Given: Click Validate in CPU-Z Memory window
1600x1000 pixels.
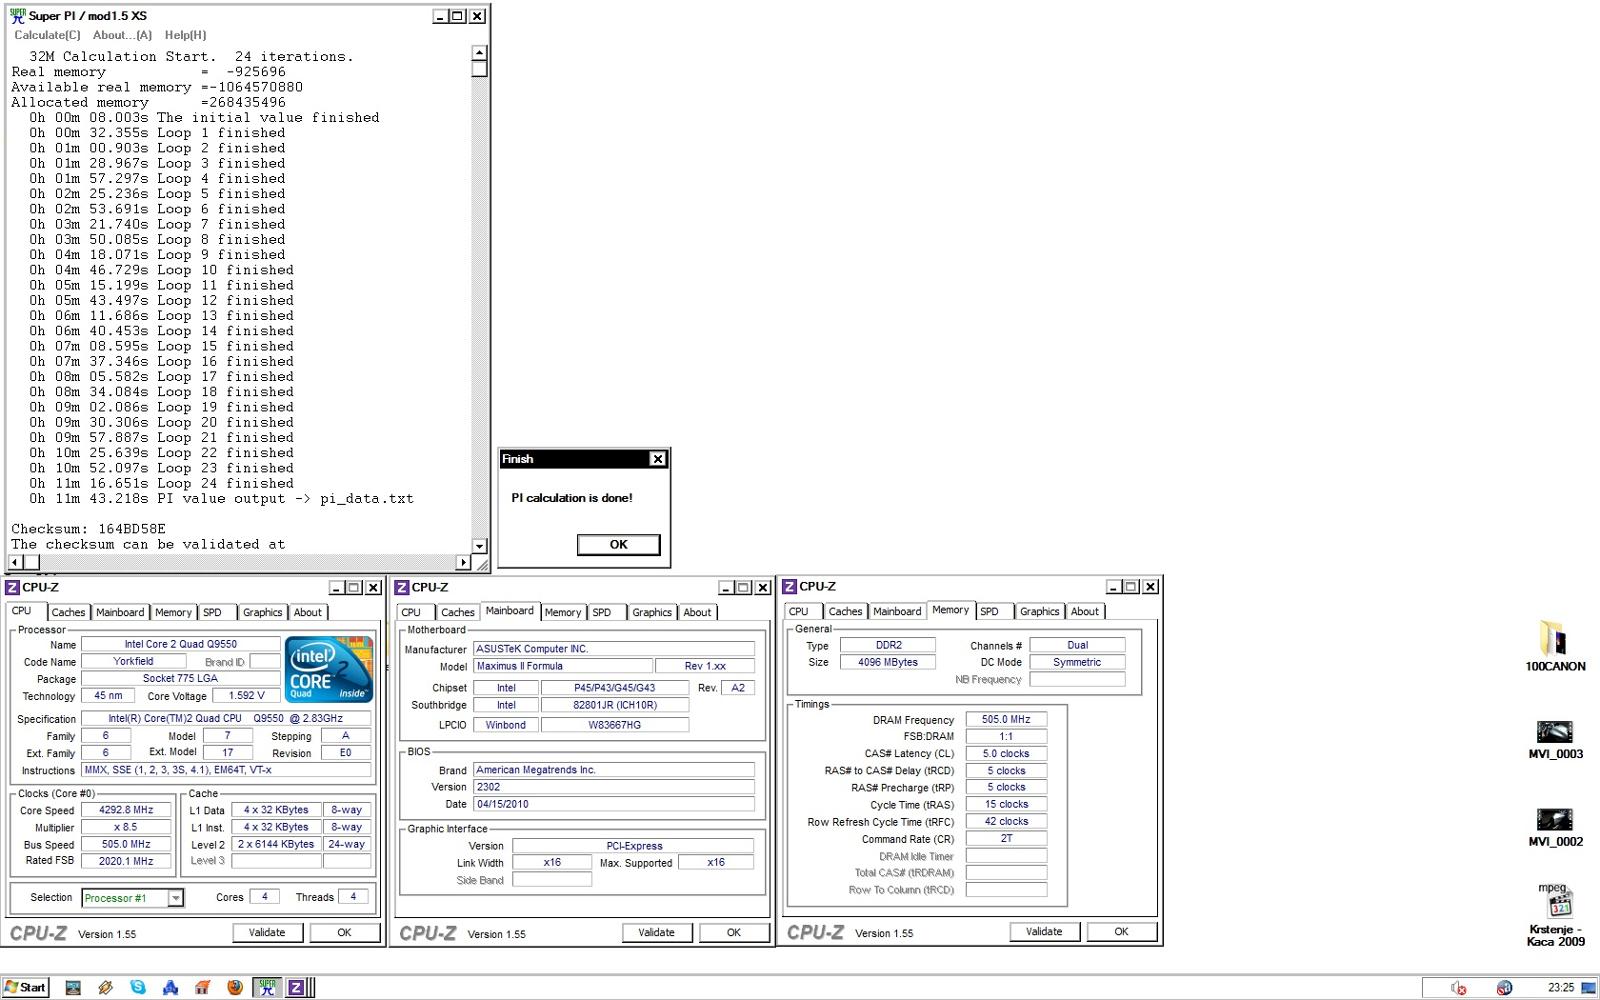Looking at the screenshot, I should tap(1044, 931).
